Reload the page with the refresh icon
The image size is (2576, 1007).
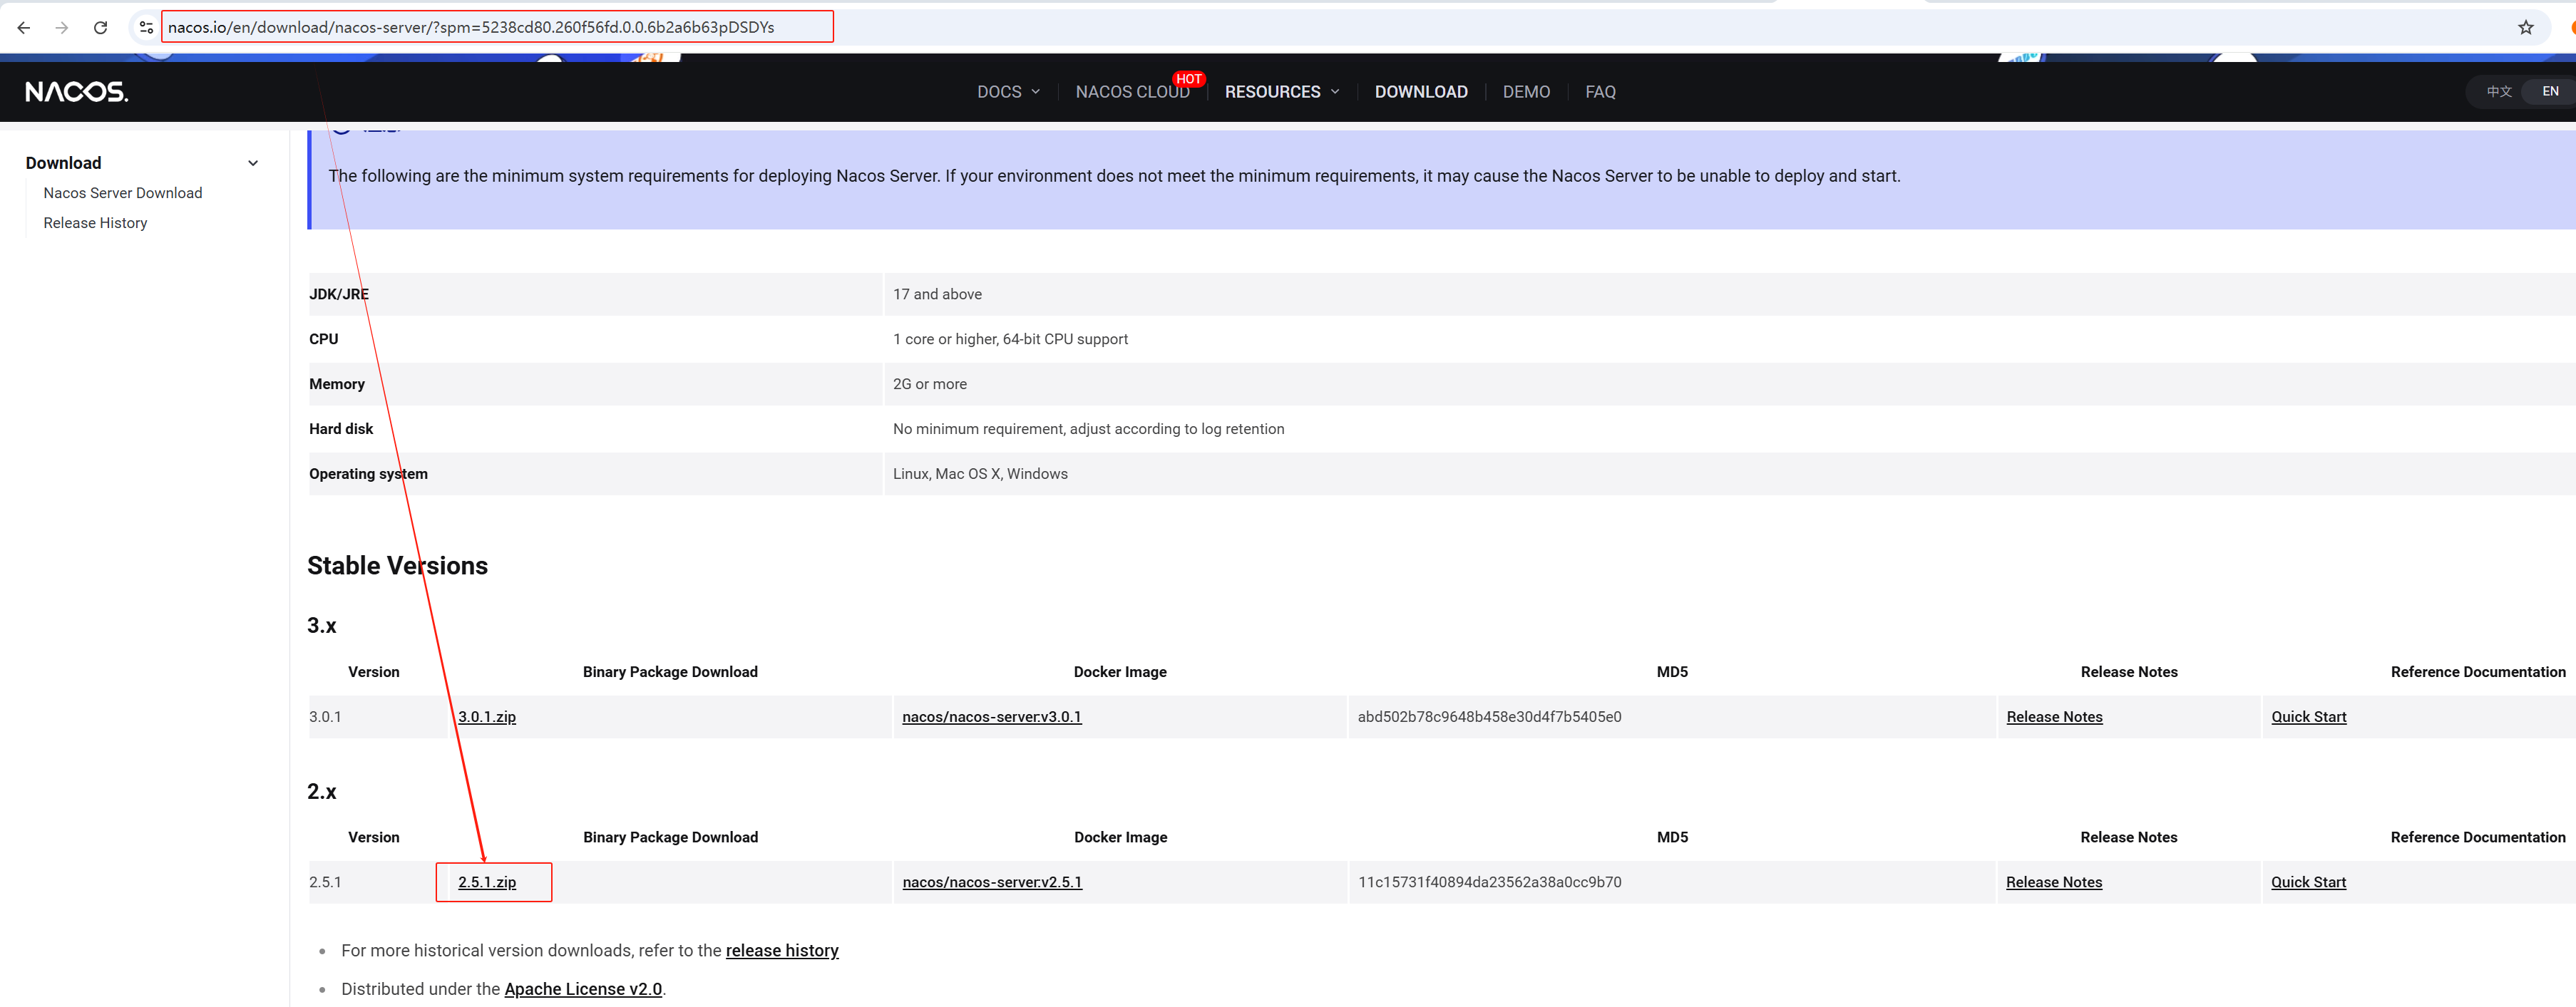click(x=101, y=27)
